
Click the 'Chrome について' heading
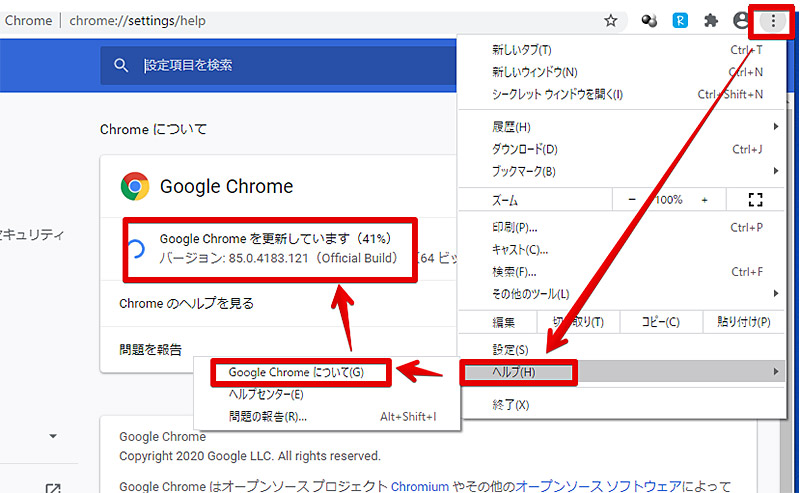pos(153,129)
